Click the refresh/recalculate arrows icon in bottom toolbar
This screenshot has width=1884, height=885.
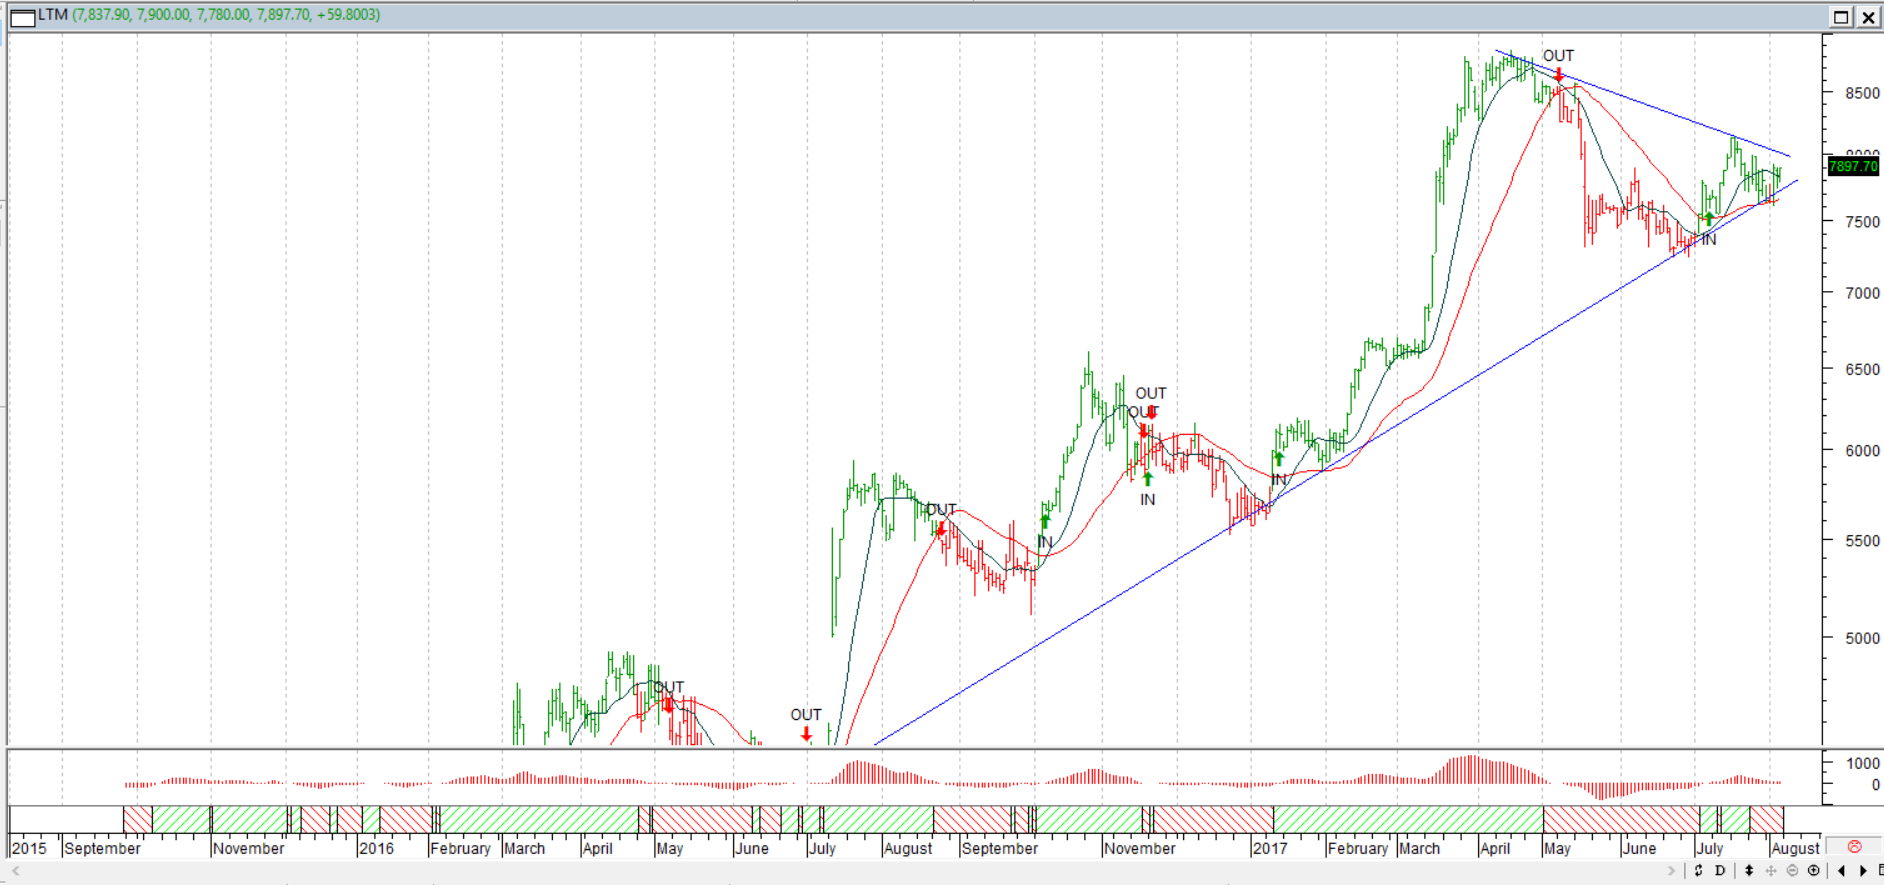point(1698,870)
